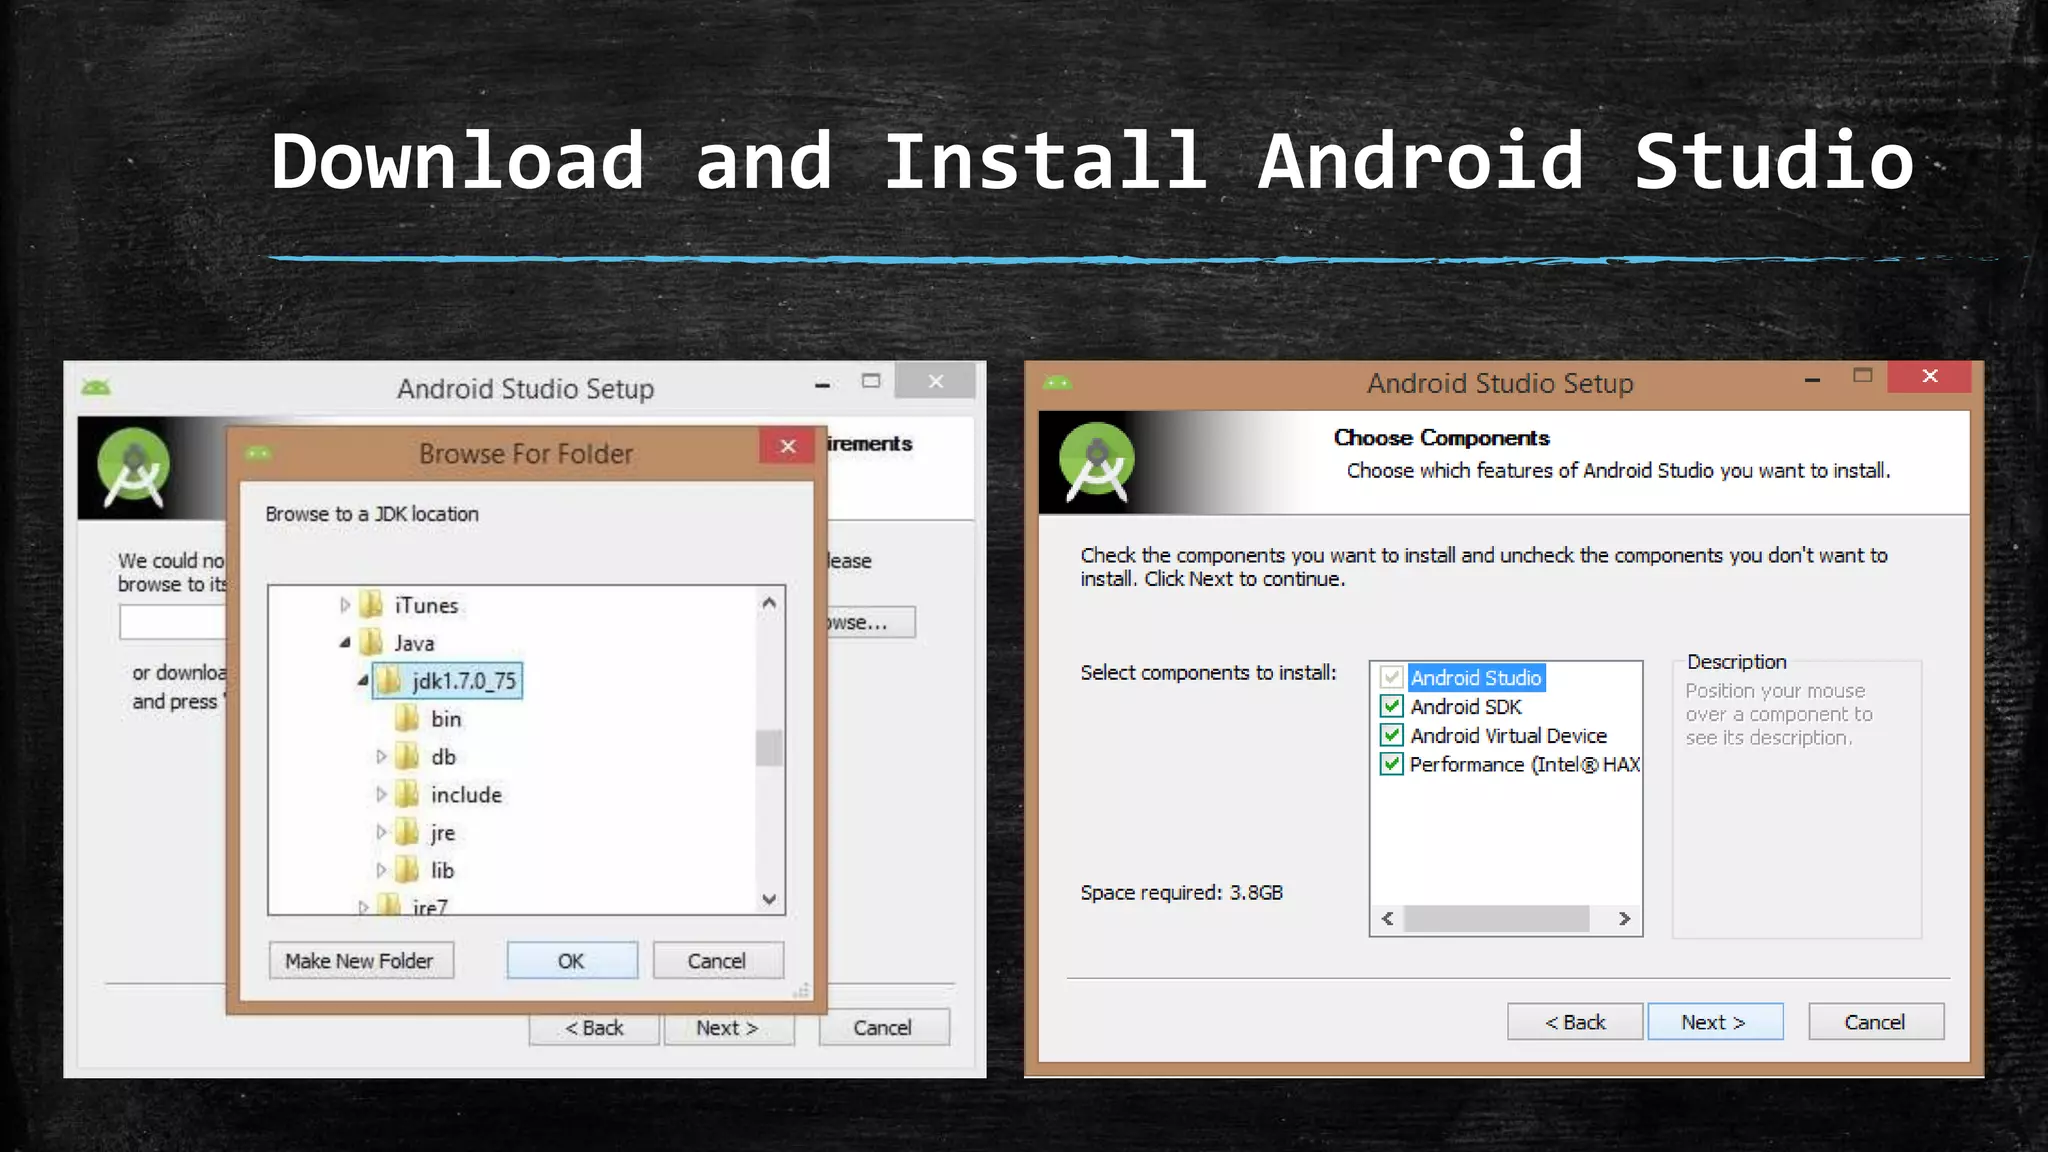Click the folder tree scroll down arrow
This screenshot has height=1152, width=2048.
pyautogui.click(x=768, y=899)
